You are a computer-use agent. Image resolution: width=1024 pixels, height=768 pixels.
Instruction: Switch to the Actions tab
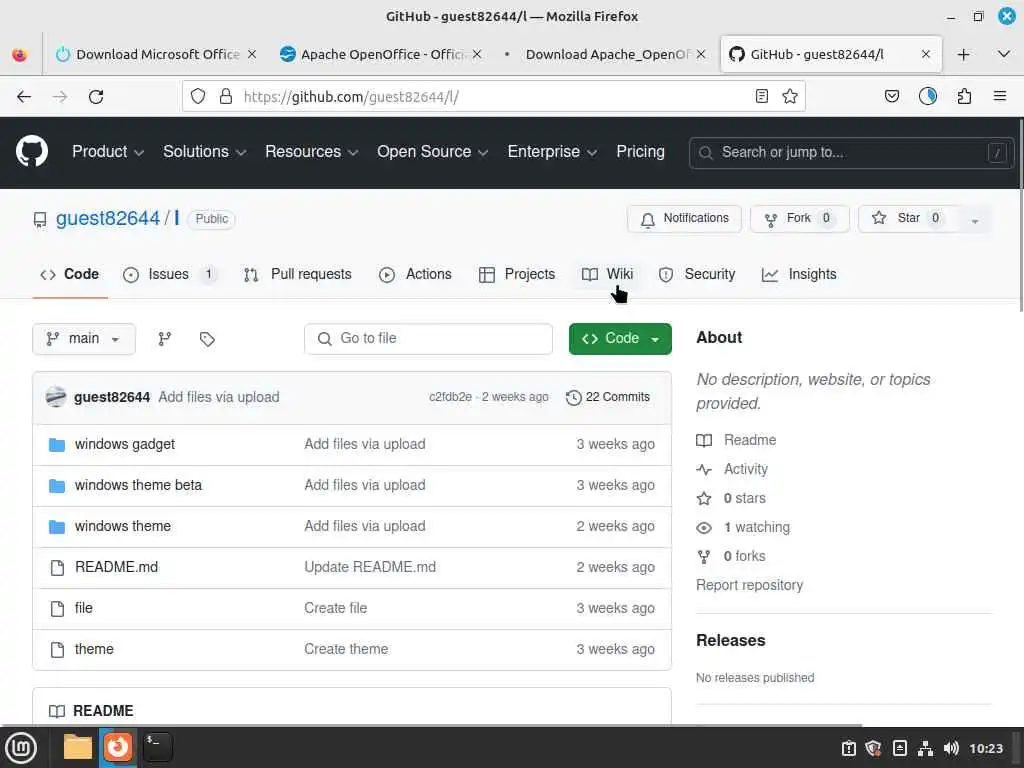(x=415, y=274)
